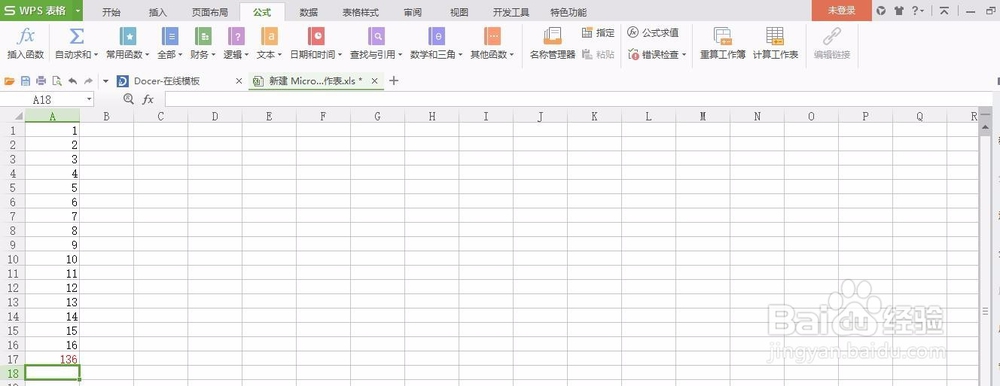Click inside the formula bar input field
Viewport: 1000px width, 386px height.
point(579,99)
